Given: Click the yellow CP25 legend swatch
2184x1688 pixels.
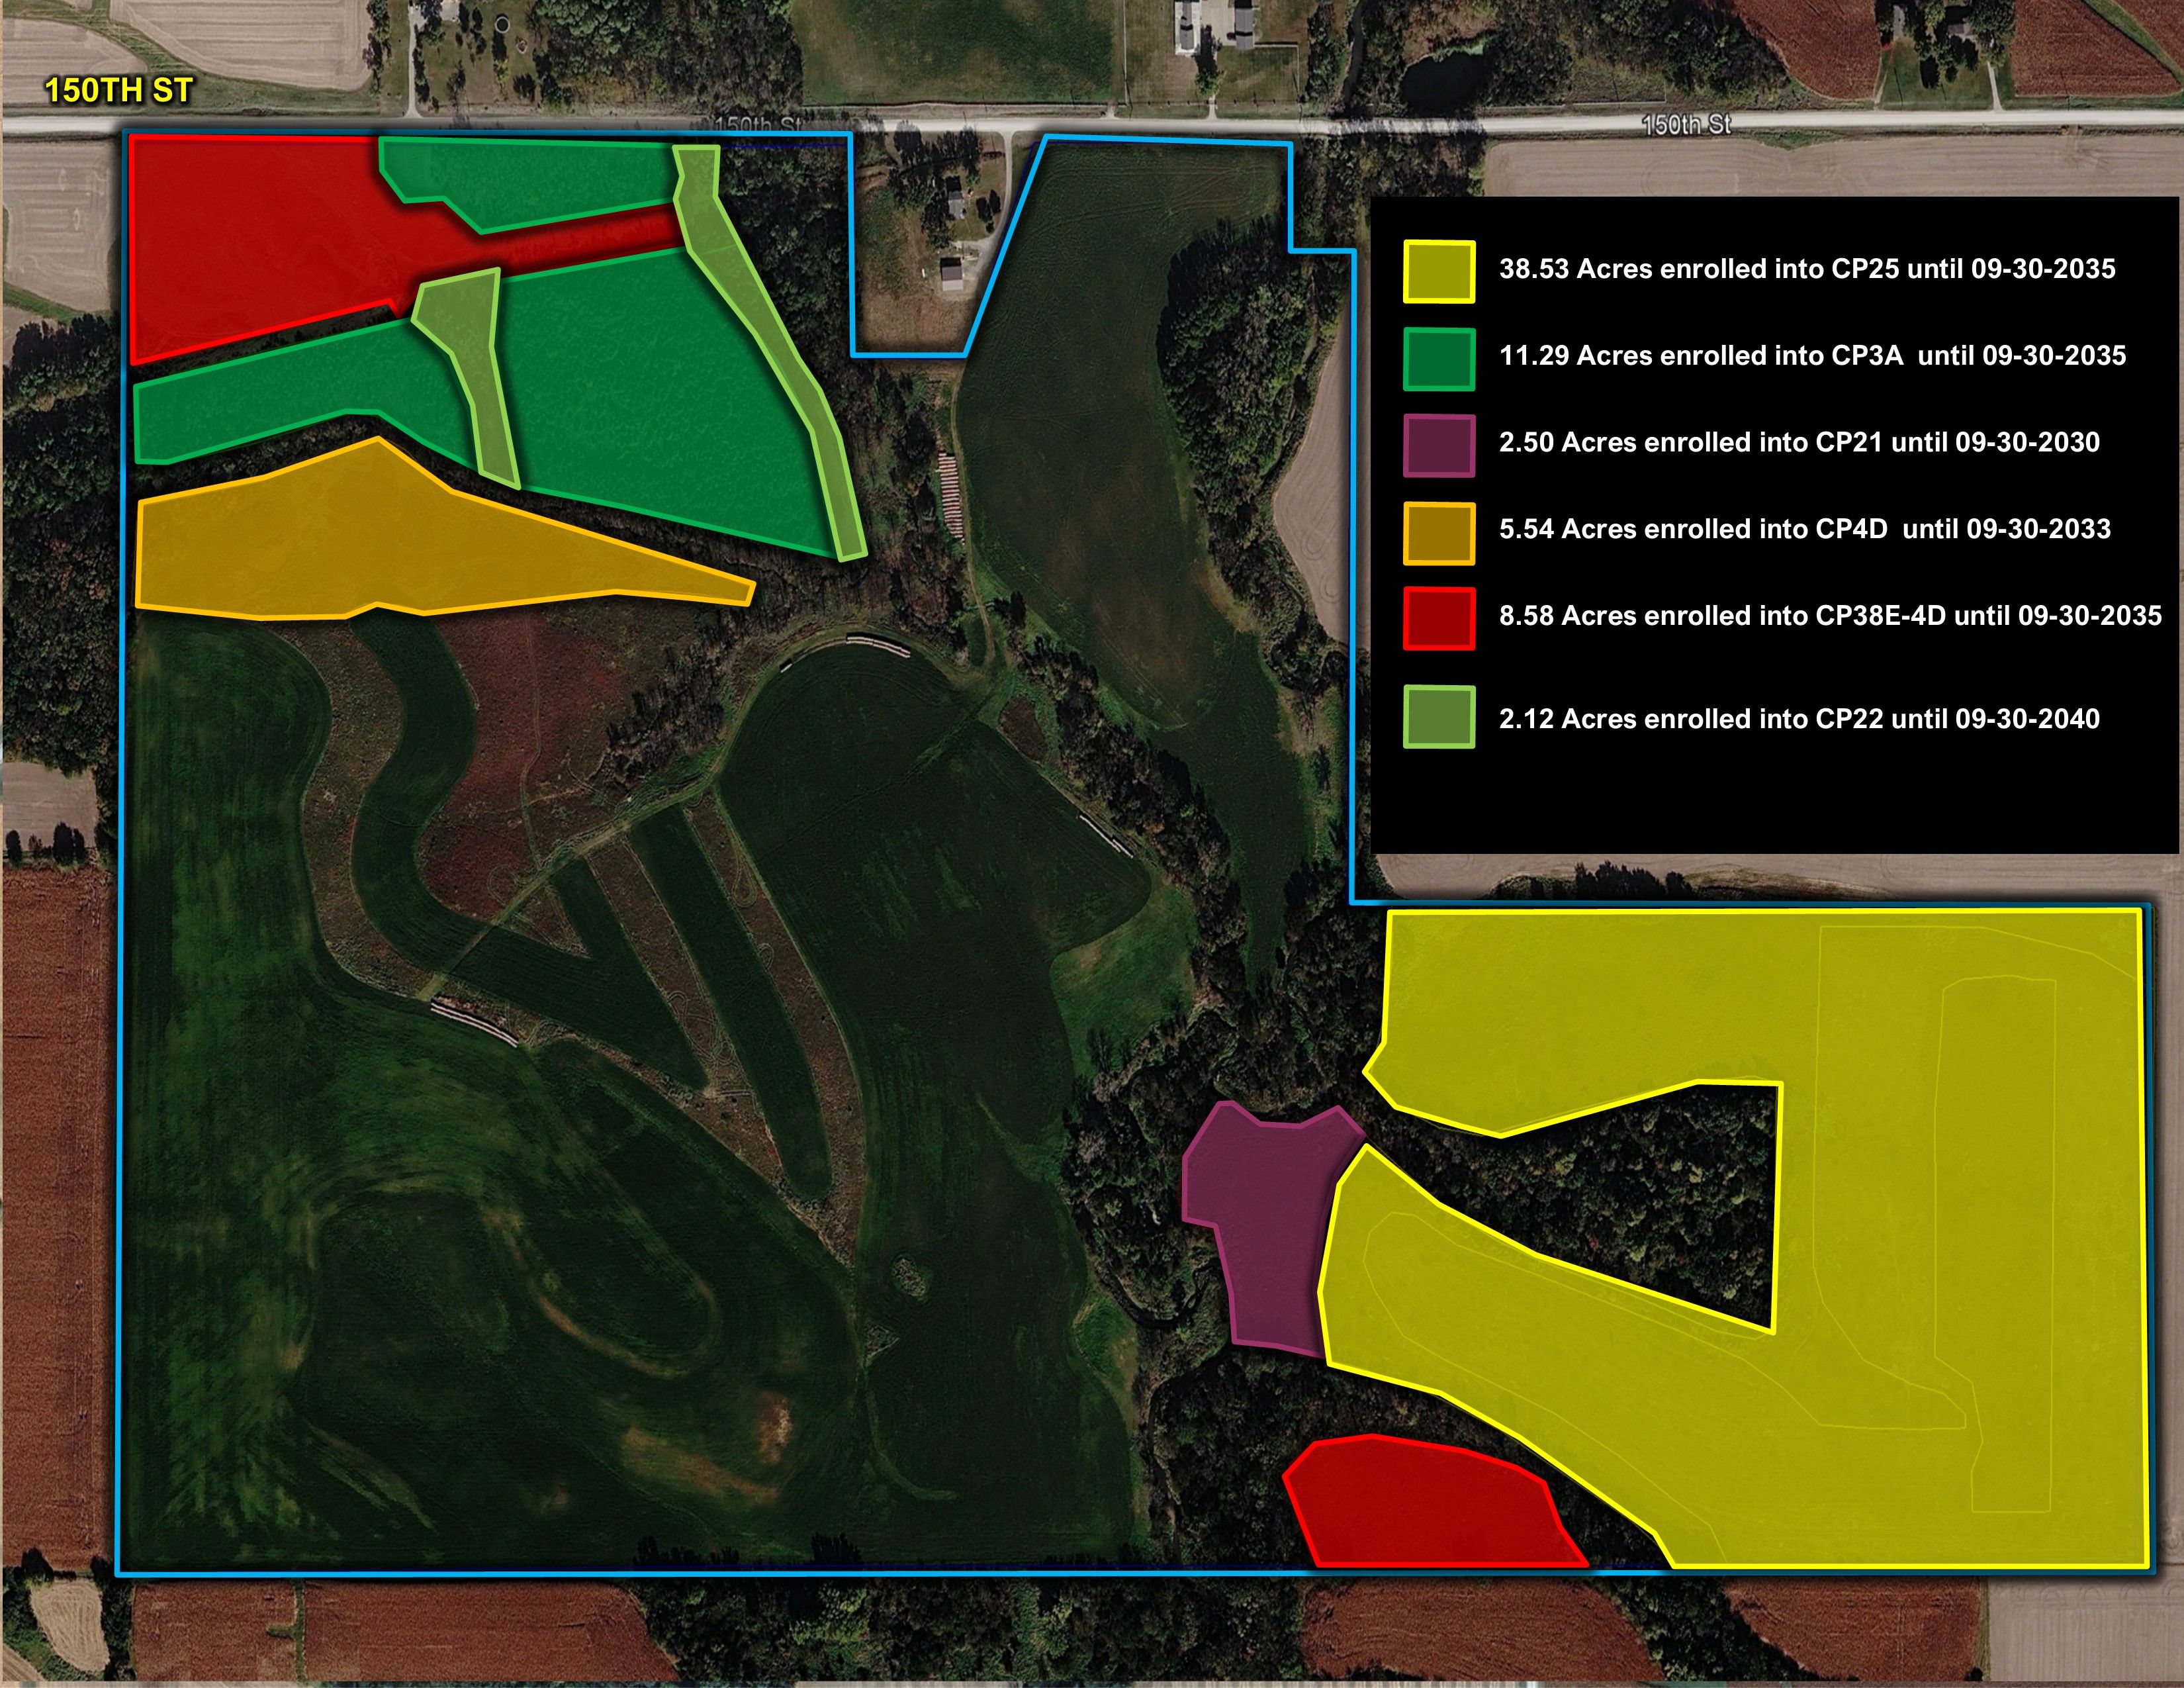Looking at the screenshot, I should [x=1439, y=271].
